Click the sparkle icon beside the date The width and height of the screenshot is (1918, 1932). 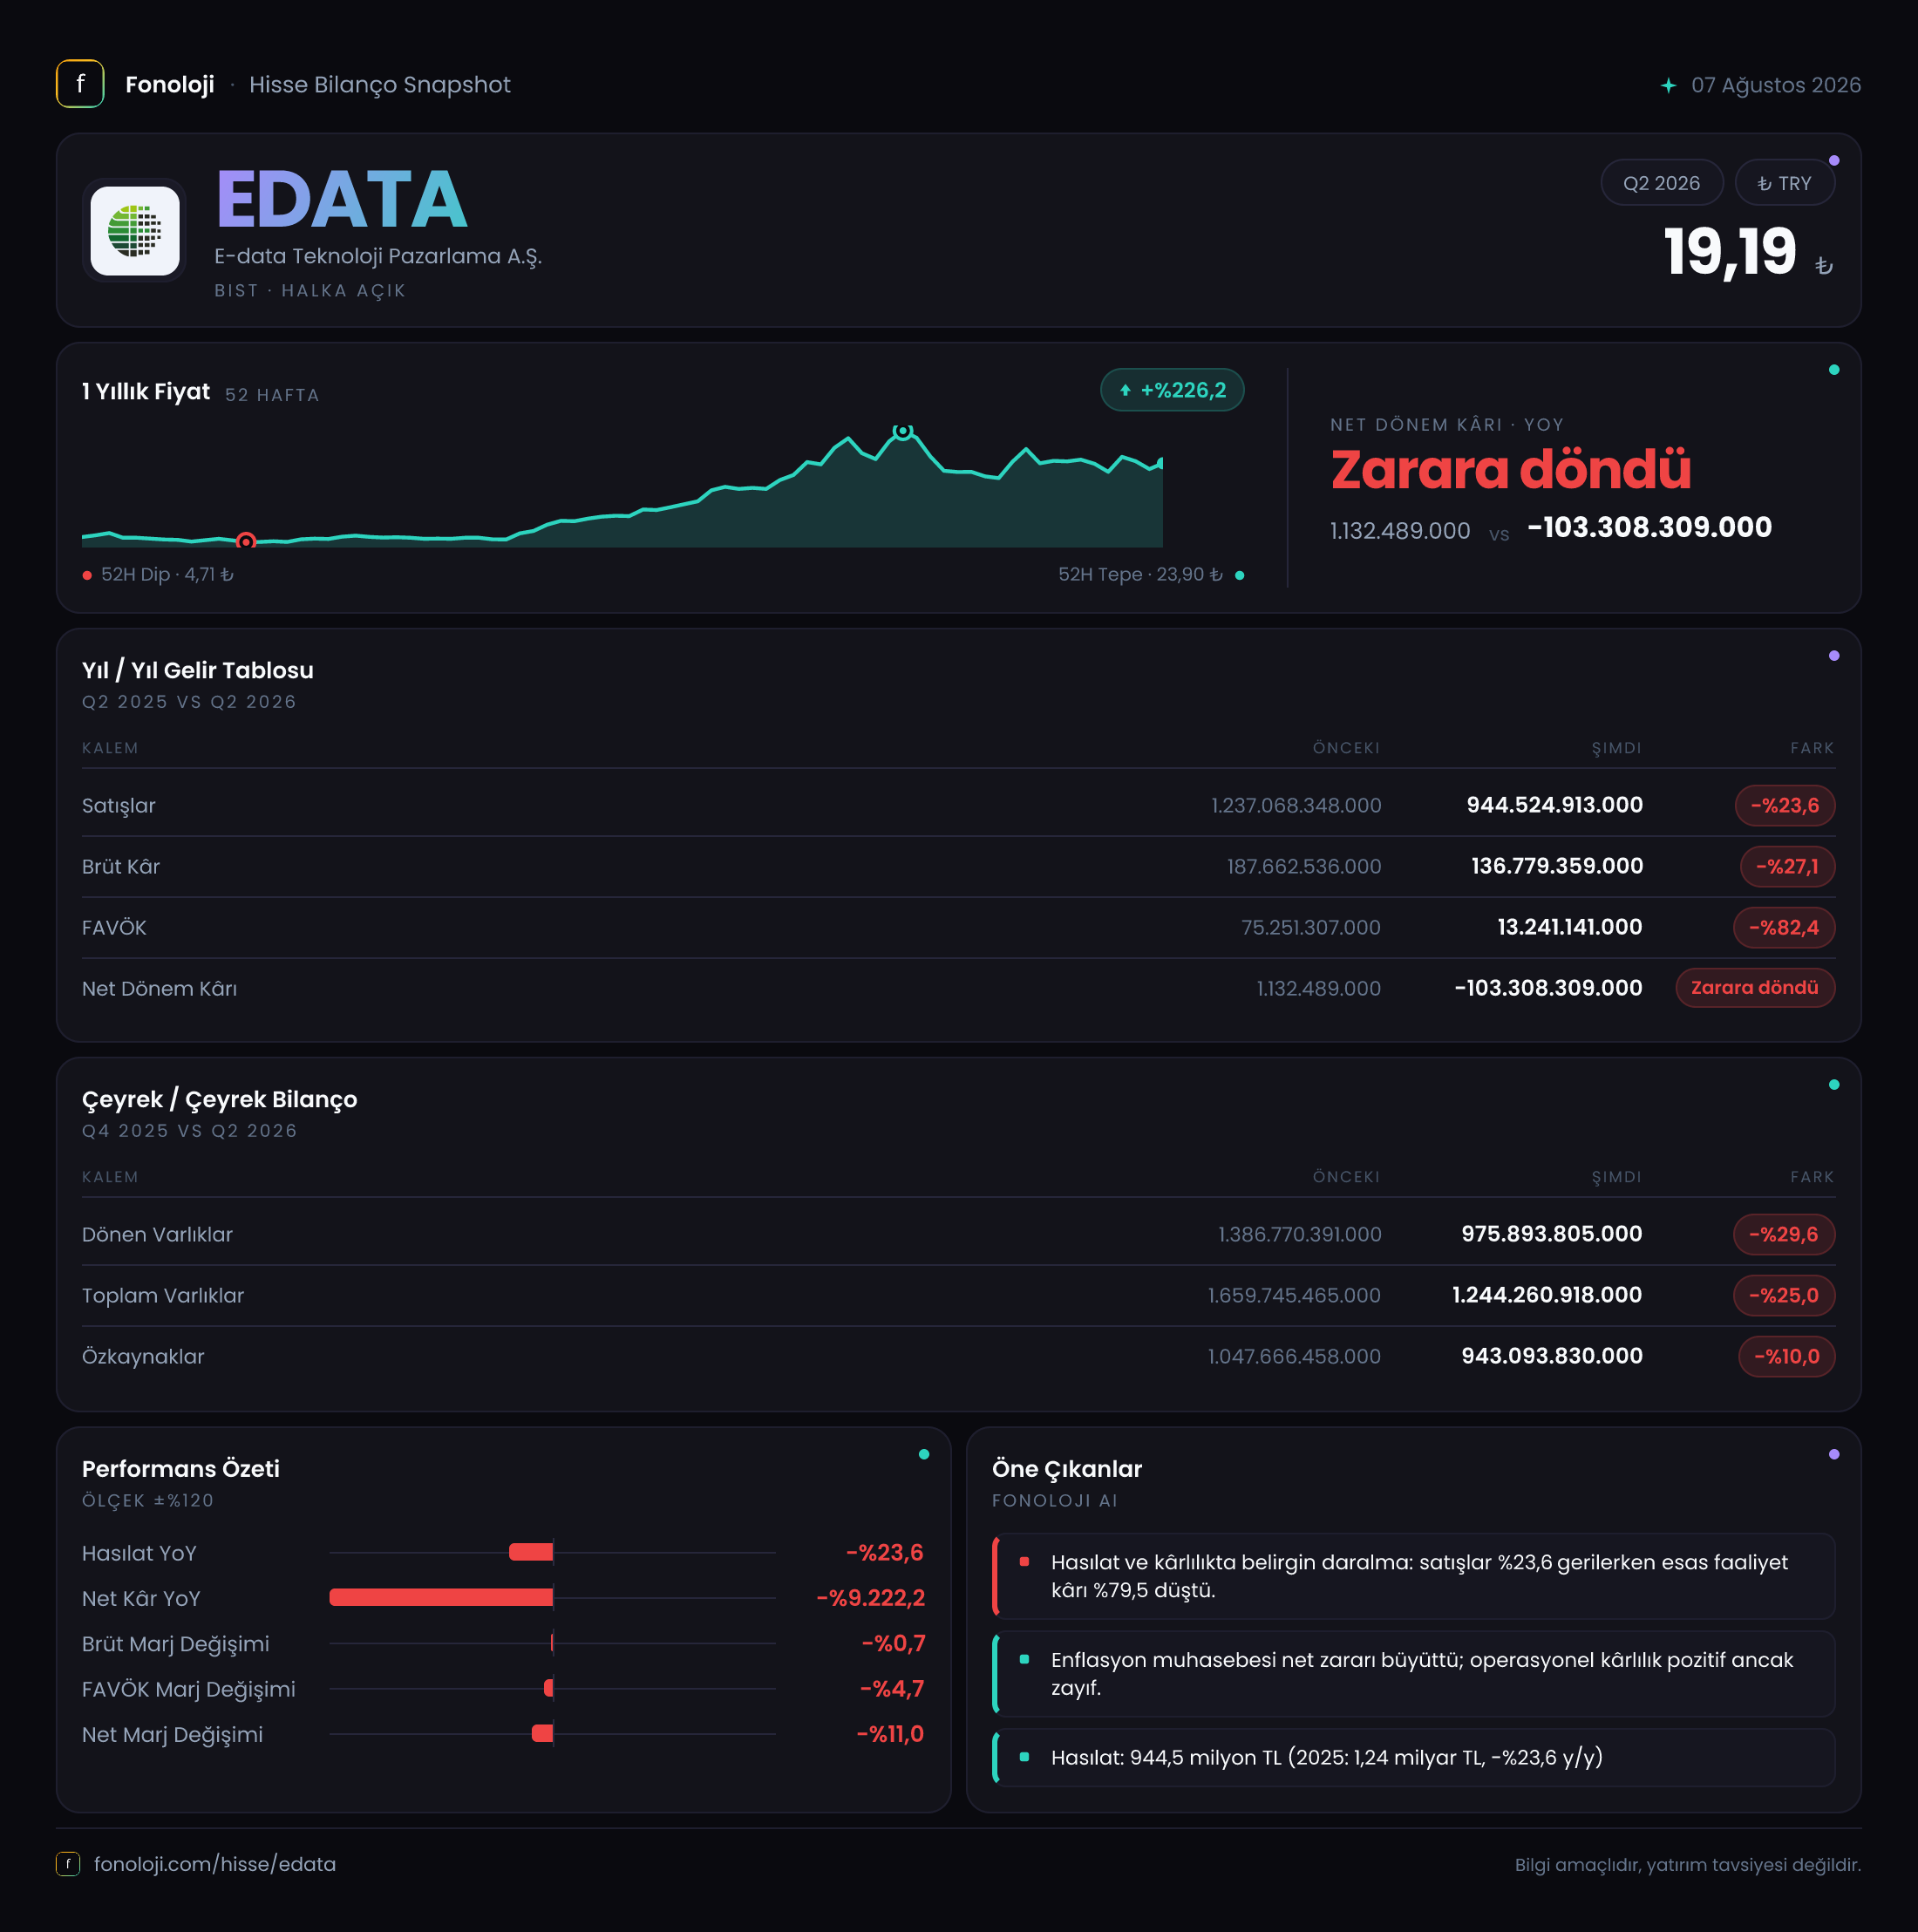1668,85
